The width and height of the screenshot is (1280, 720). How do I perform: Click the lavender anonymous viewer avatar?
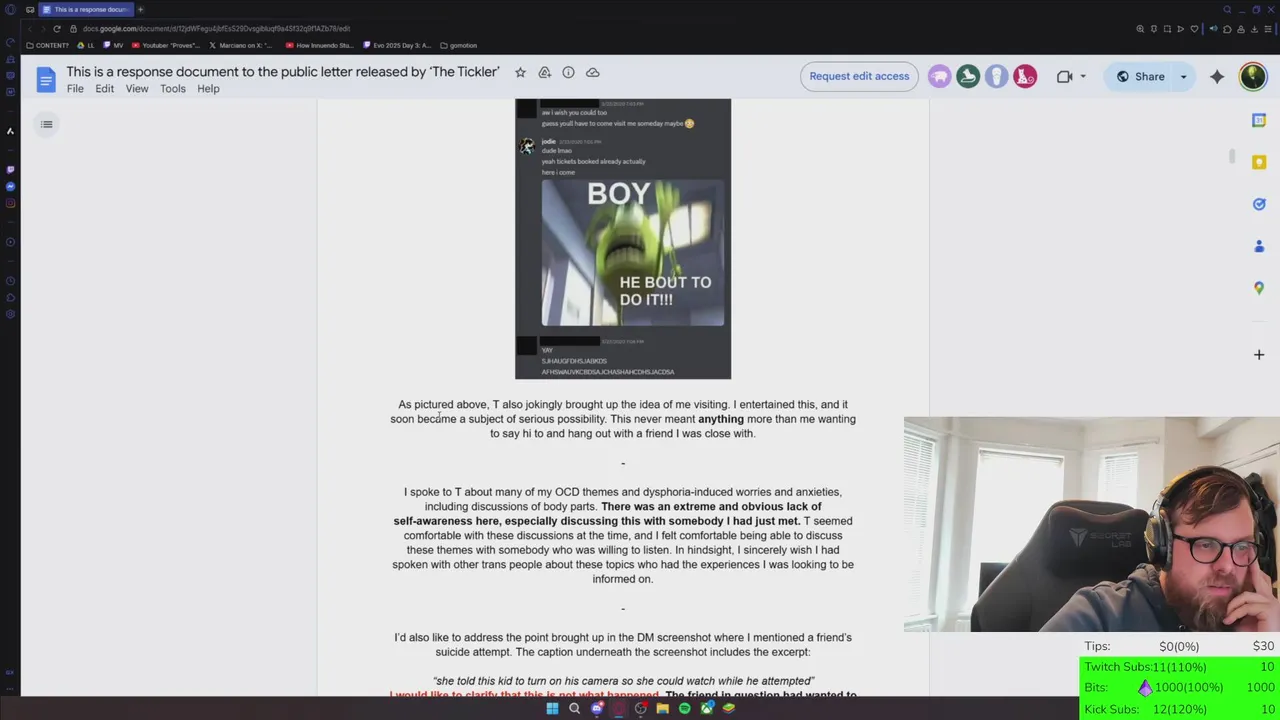(996, 76)
